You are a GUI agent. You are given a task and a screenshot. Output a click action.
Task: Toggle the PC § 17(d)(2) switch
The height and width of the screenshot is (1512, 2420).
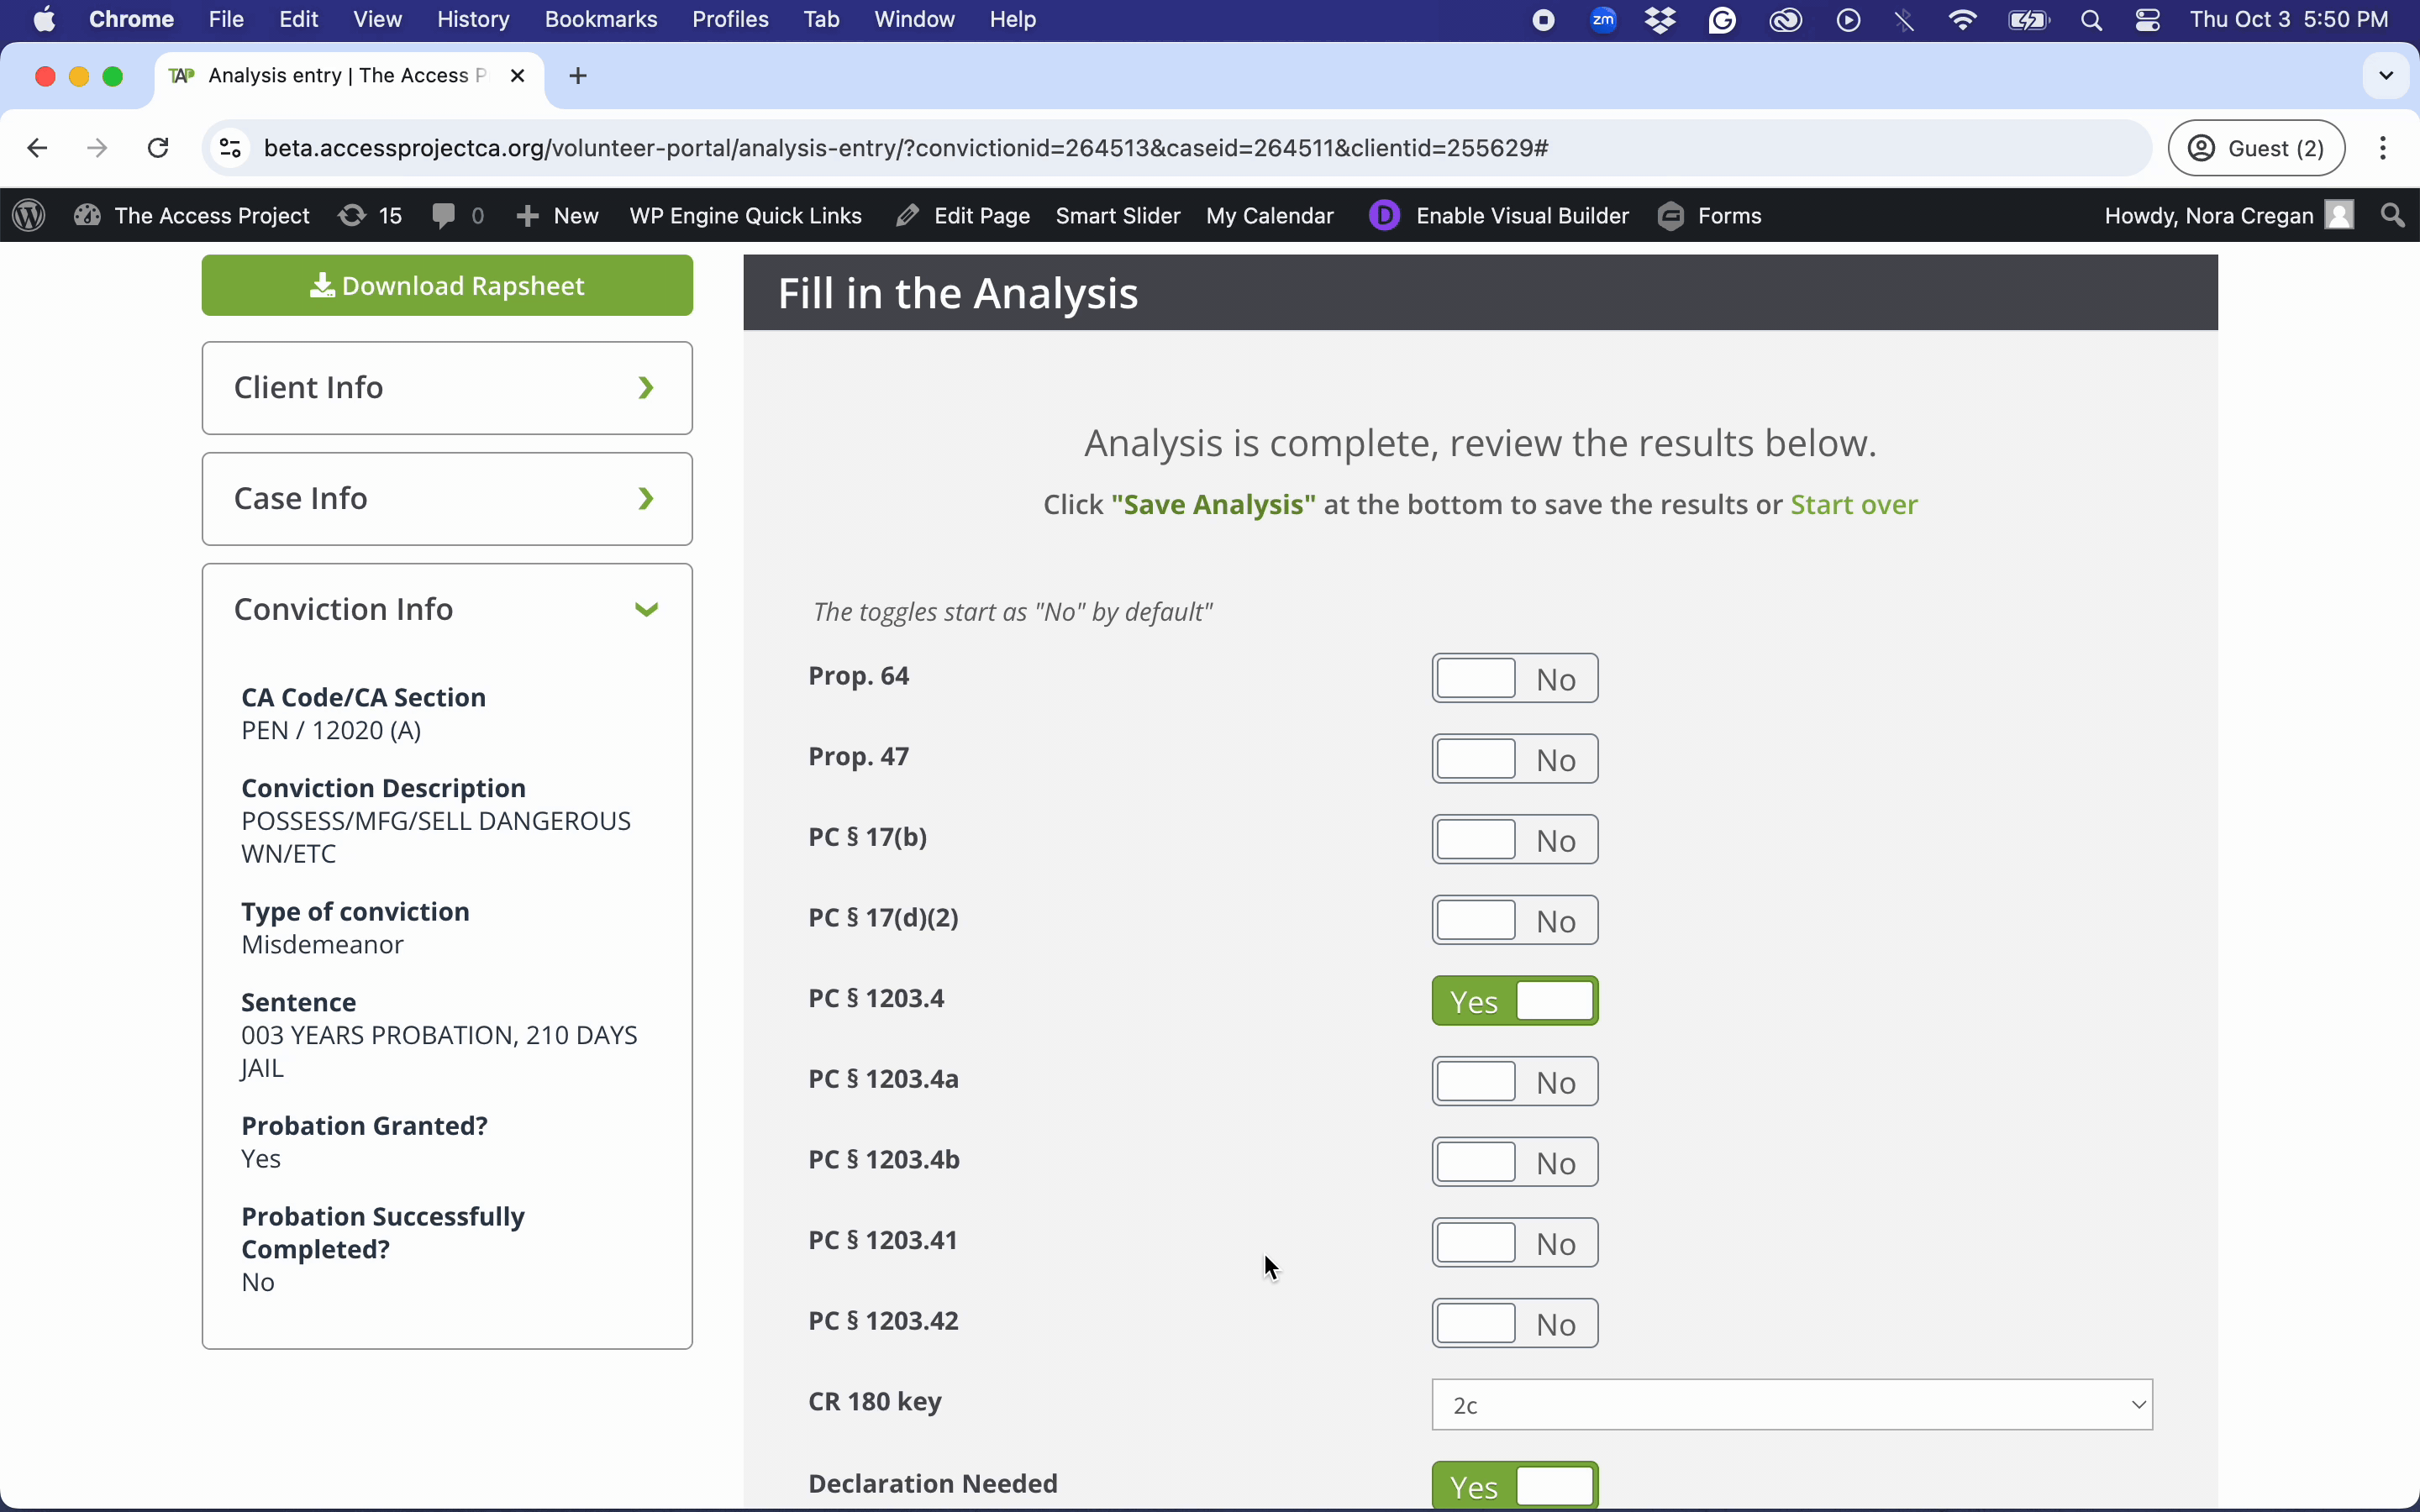click(x=1515, y=921)
